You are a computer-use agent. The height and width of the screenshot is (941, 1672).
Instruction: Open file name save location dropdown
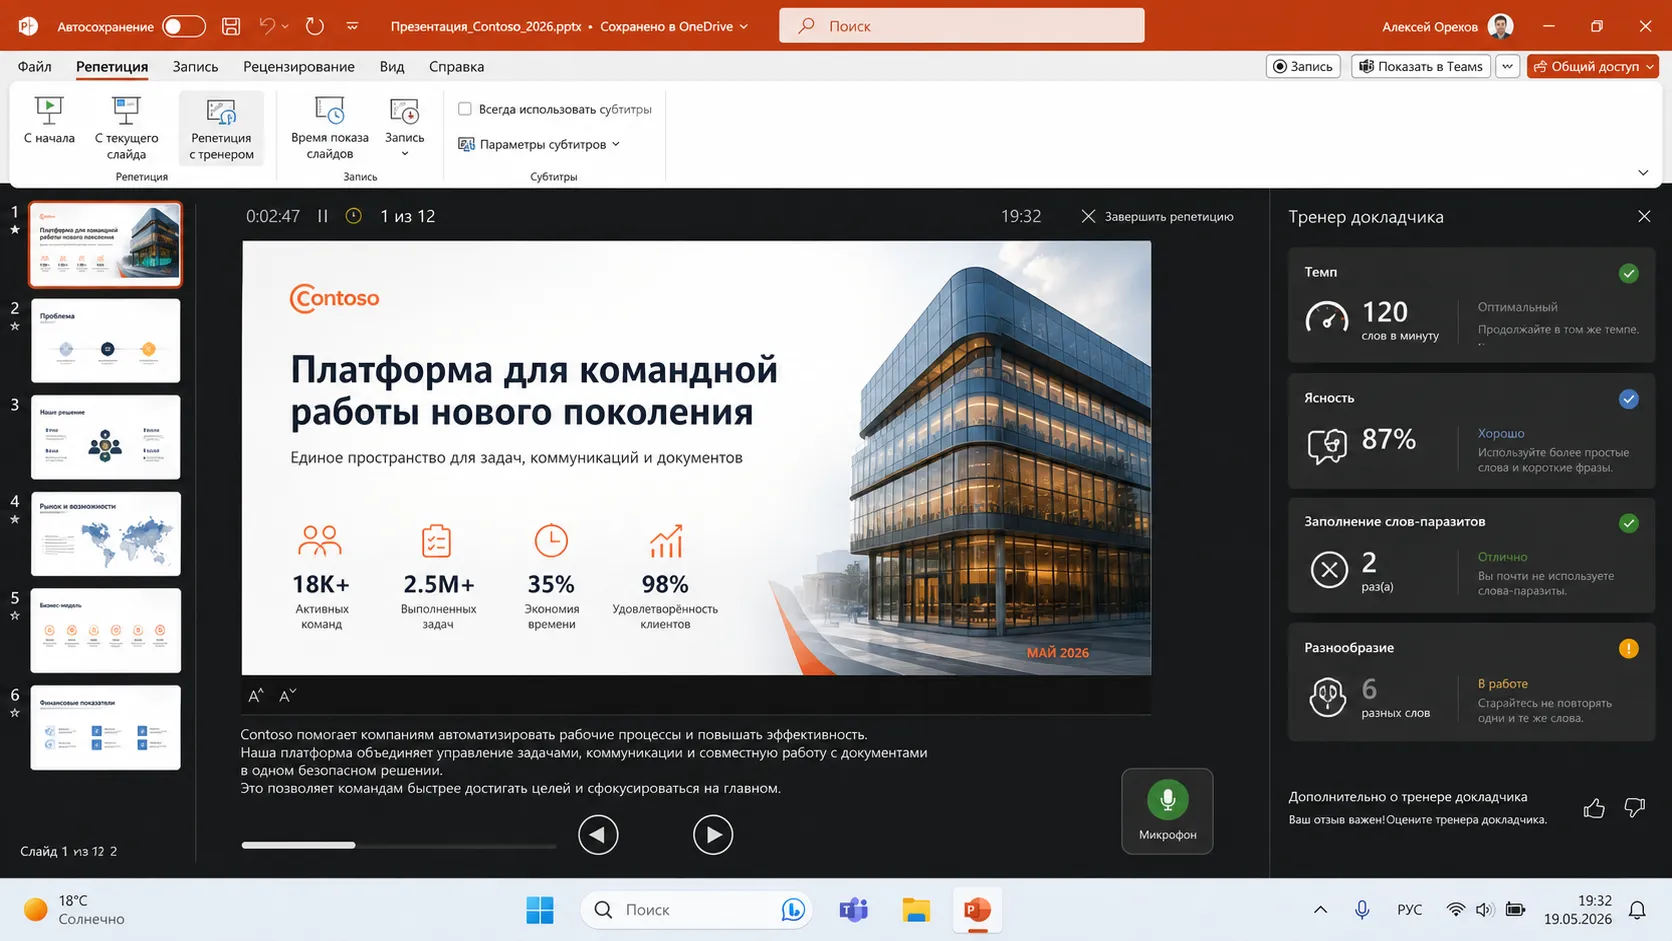click(744, 27)
